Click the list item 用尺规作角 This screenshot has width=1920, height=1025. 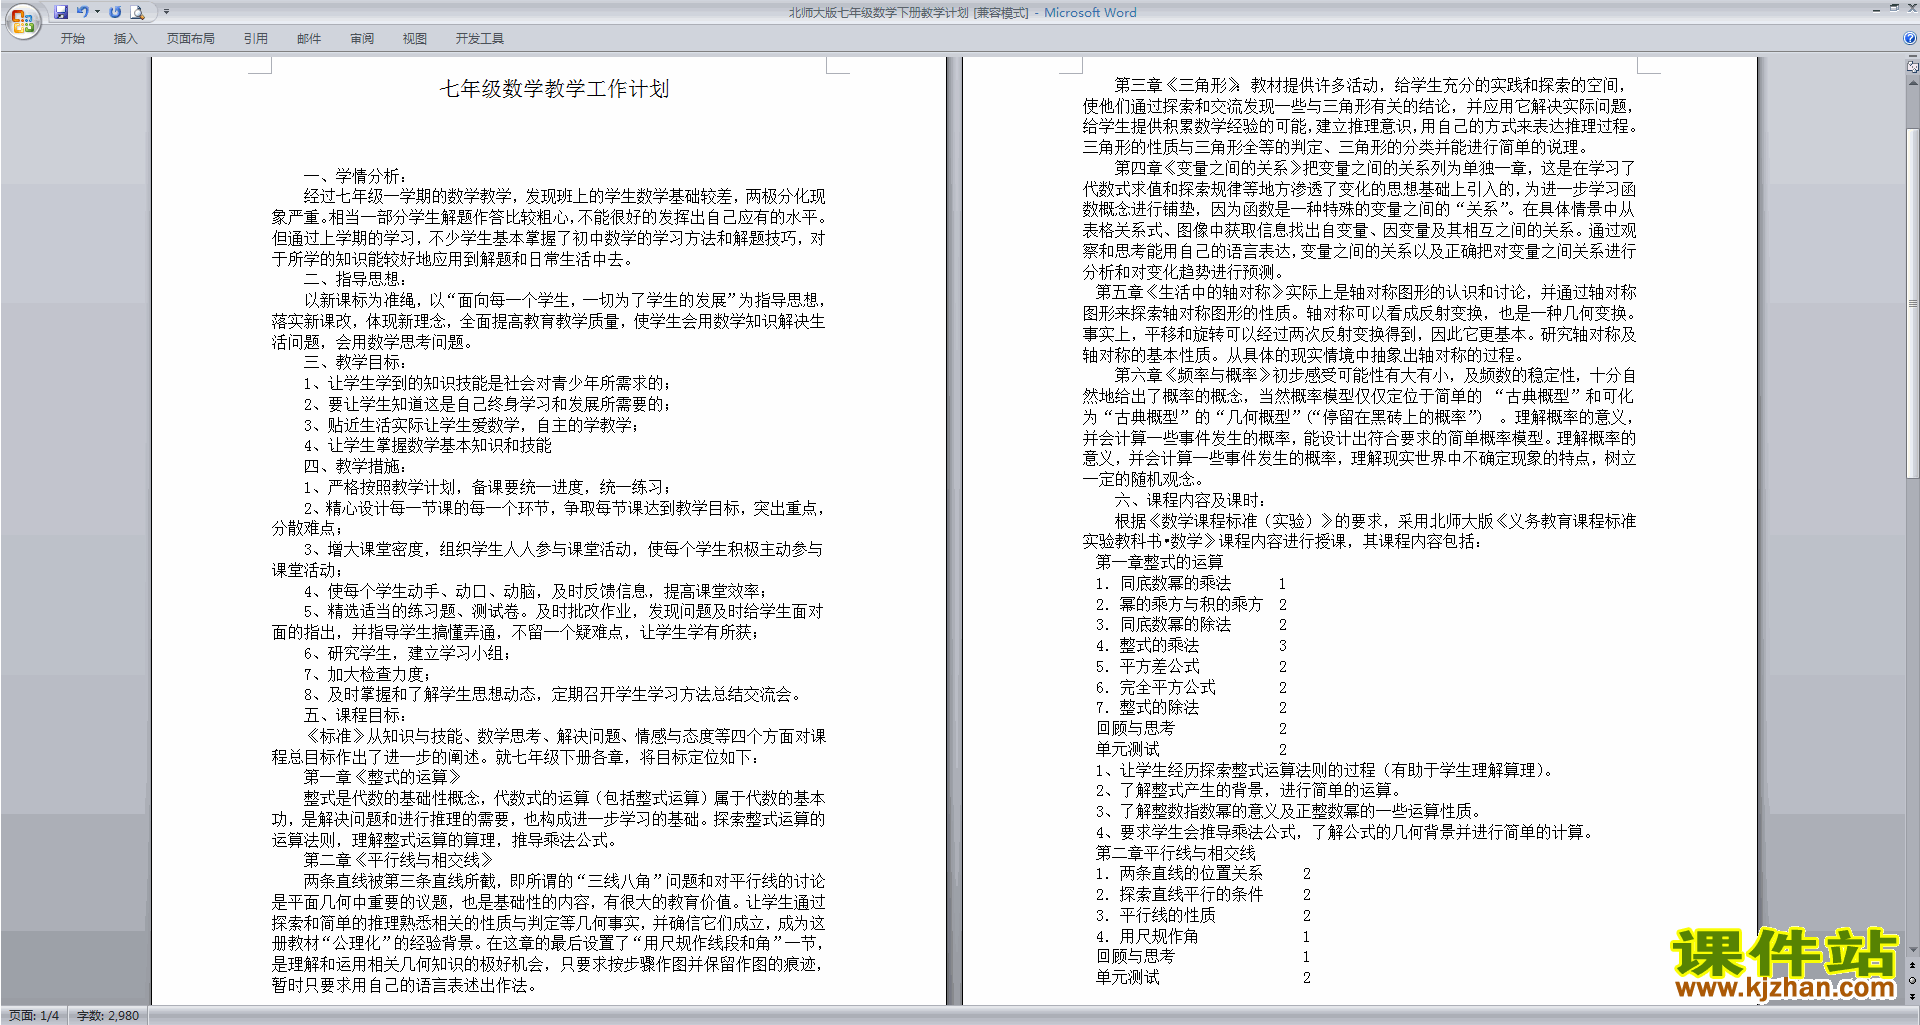pyautogui.click(x=1159, y=936)
